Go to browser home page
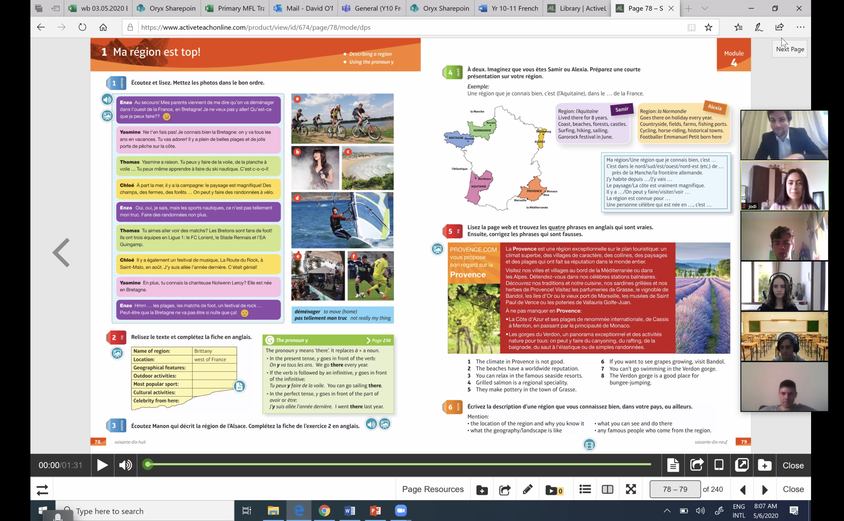The image size is (844, 521). click(103, 27)
